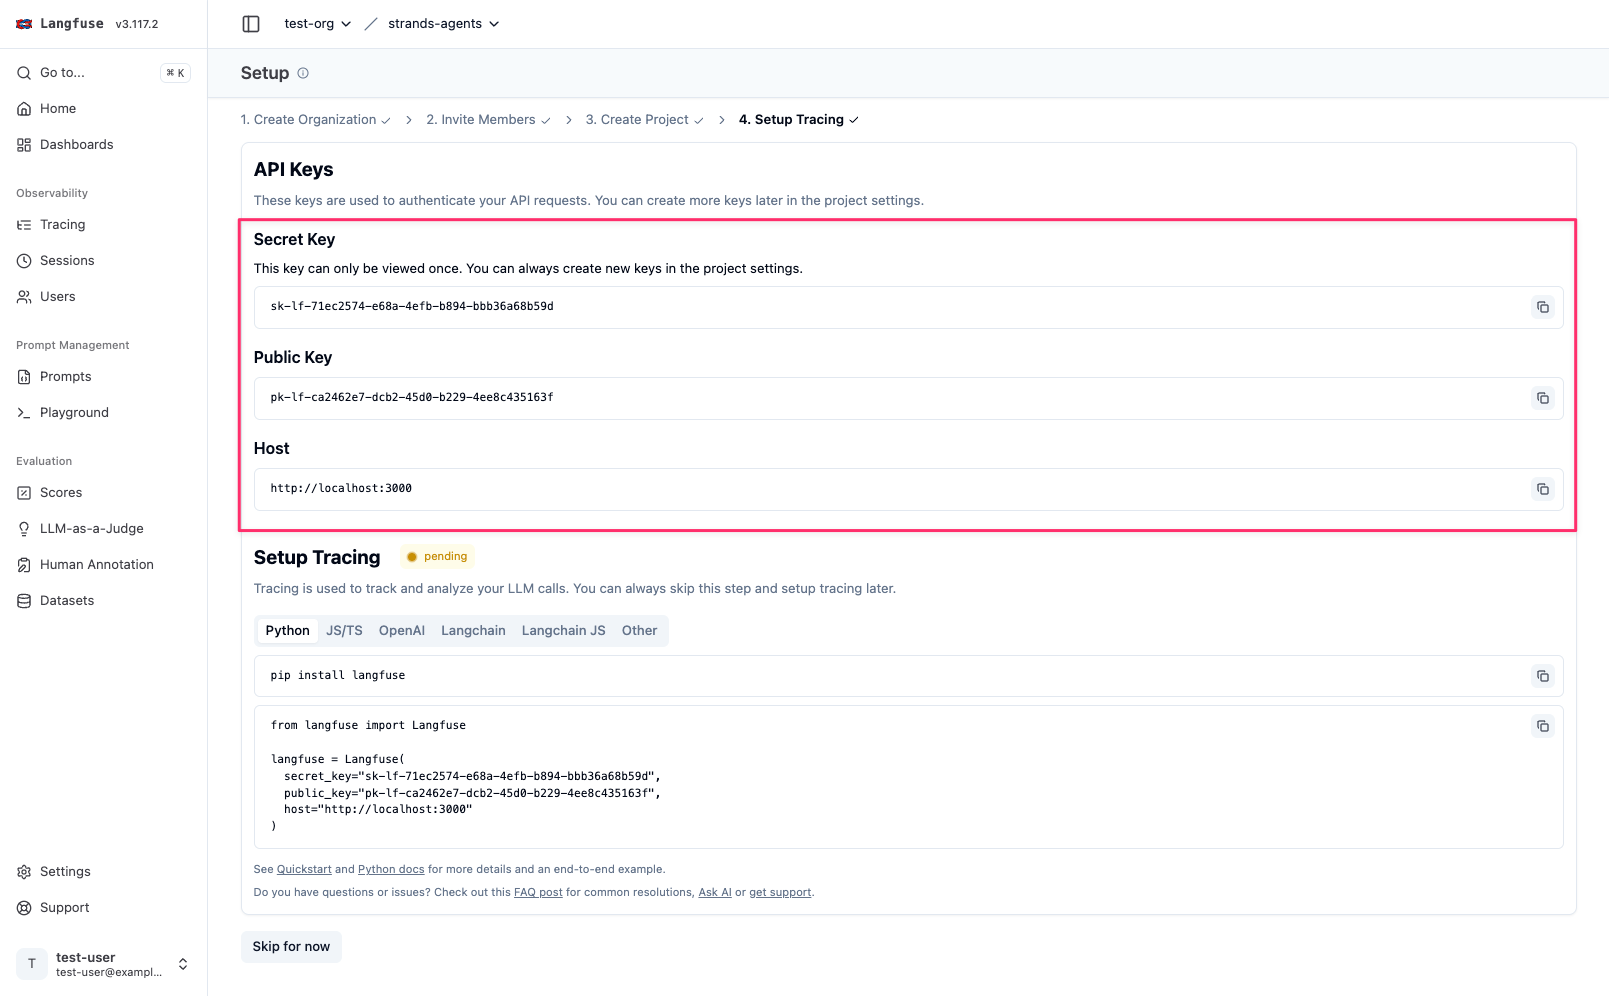Copy the Host URL
This screenshot has height=996, width=1609.
click(1542, 489)
